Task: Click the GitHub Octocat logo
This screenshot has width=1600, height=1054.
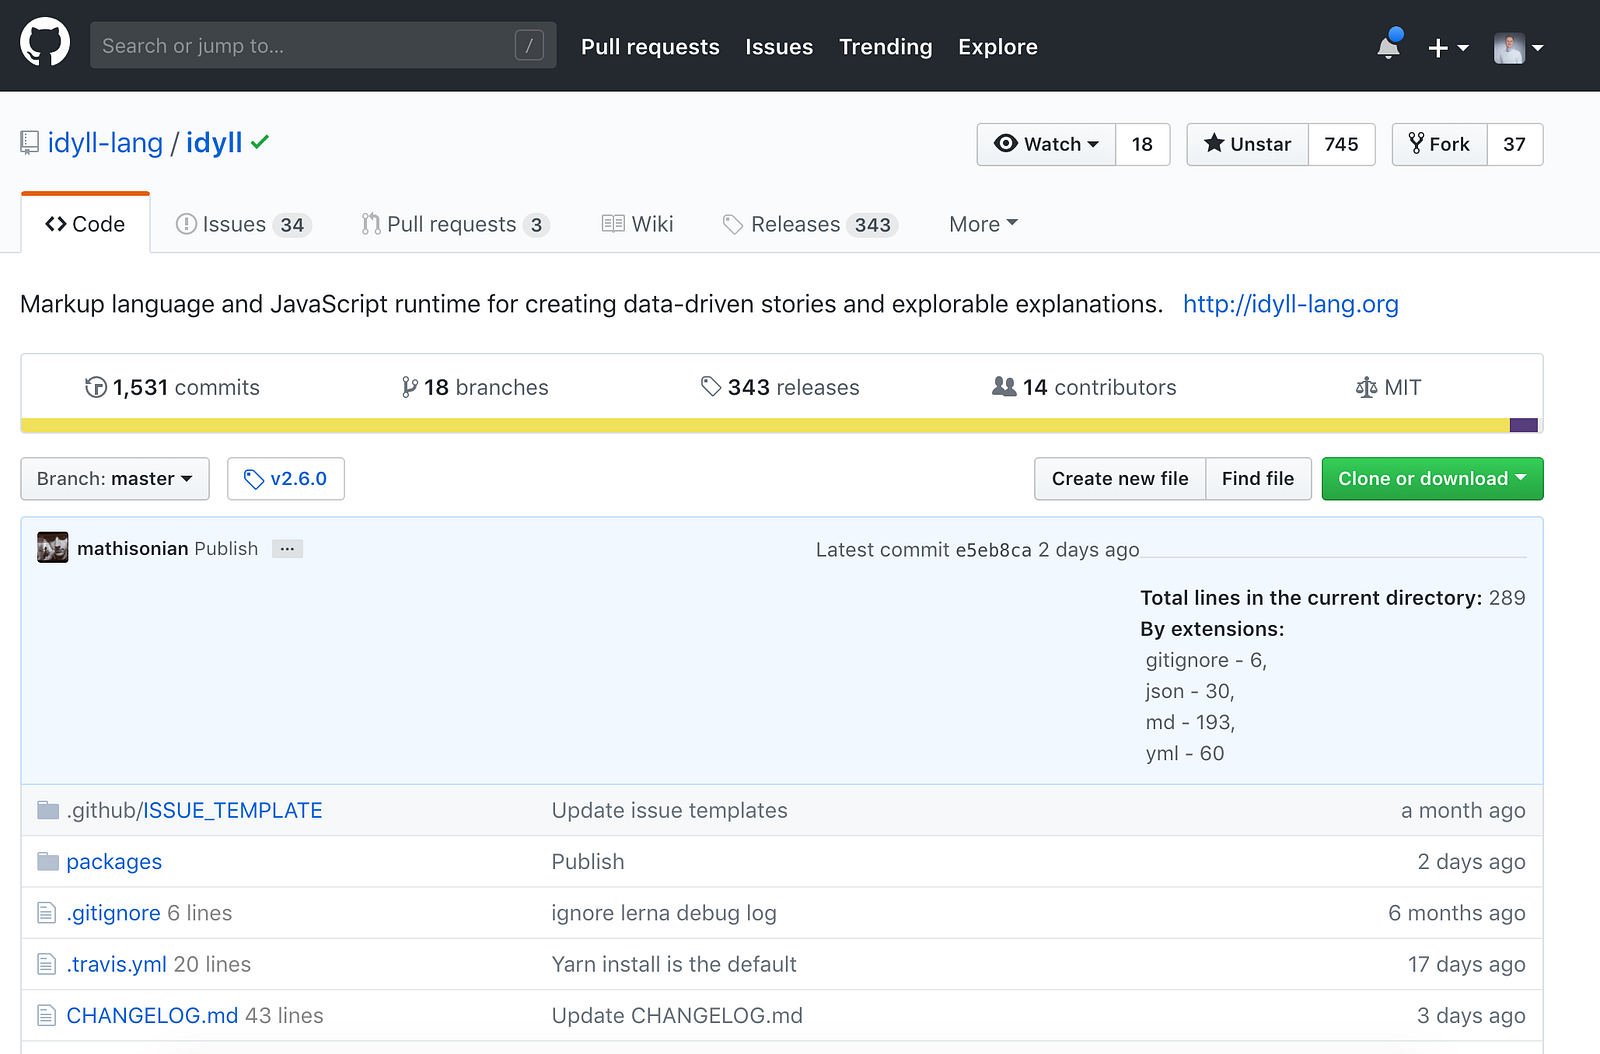Action: 45,45
